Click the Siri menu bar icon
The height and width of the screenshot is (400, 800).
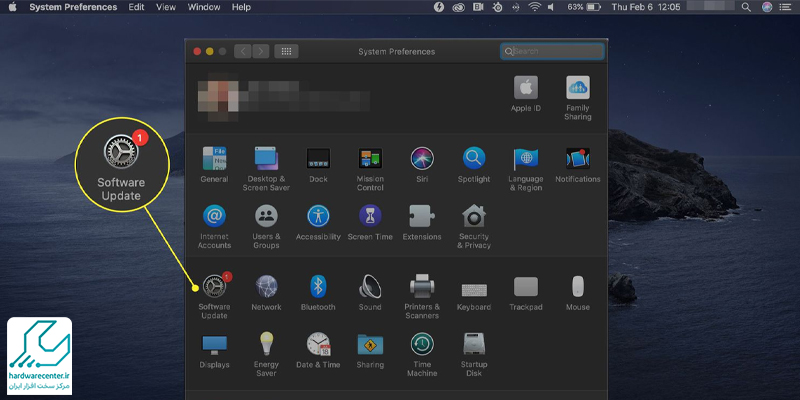click(x=767, y=7)
